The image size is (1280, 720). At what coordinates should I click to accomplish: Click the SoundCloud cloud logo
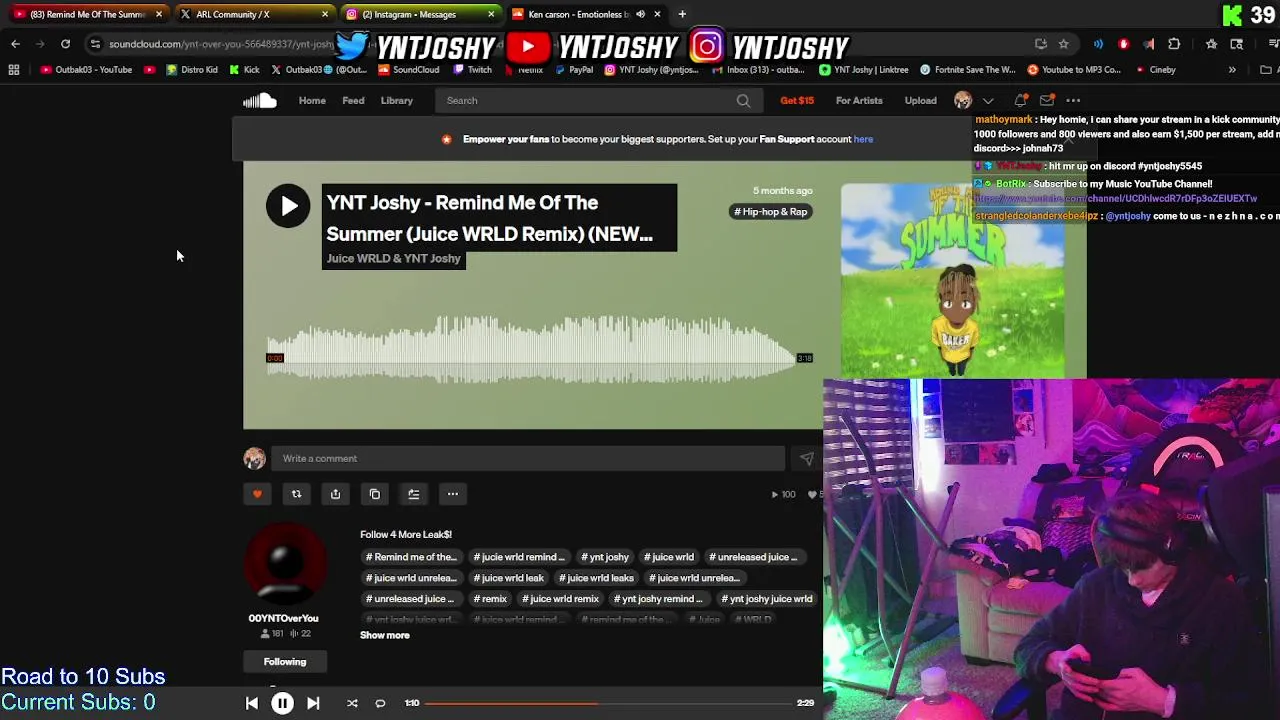click(x=259, y=100)
